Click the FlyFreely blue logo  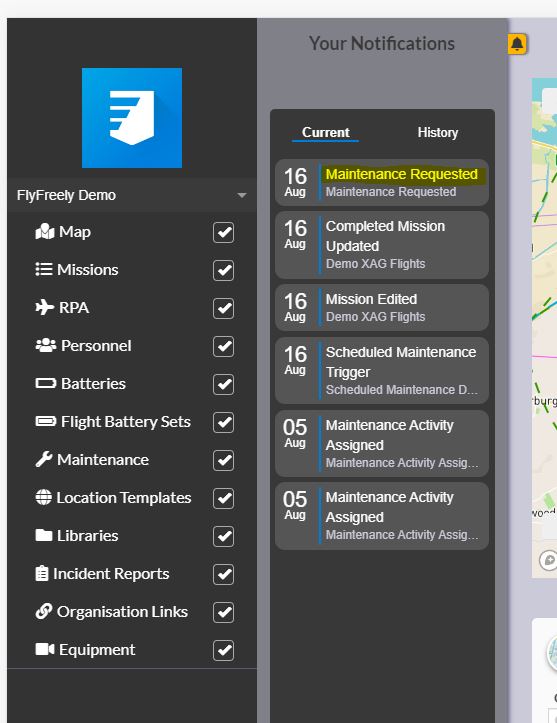coord(132,118)
